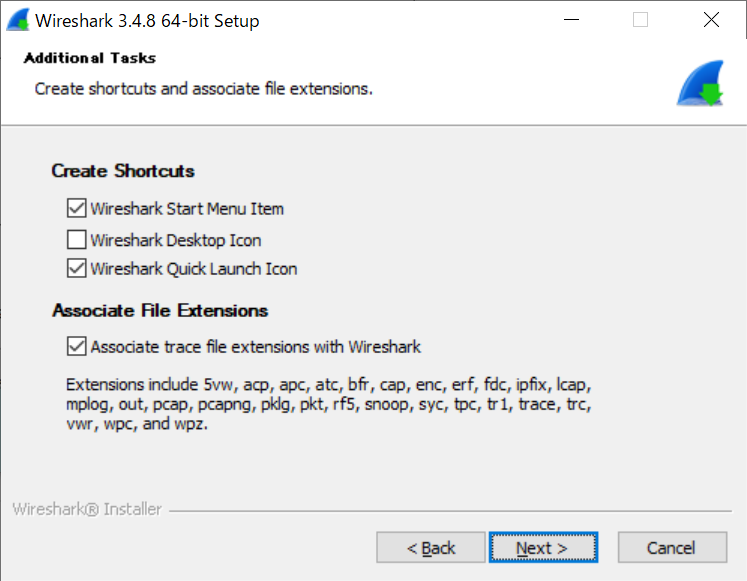
Task: Select the Wireshark Start Menu Item label
Action: 187,209
